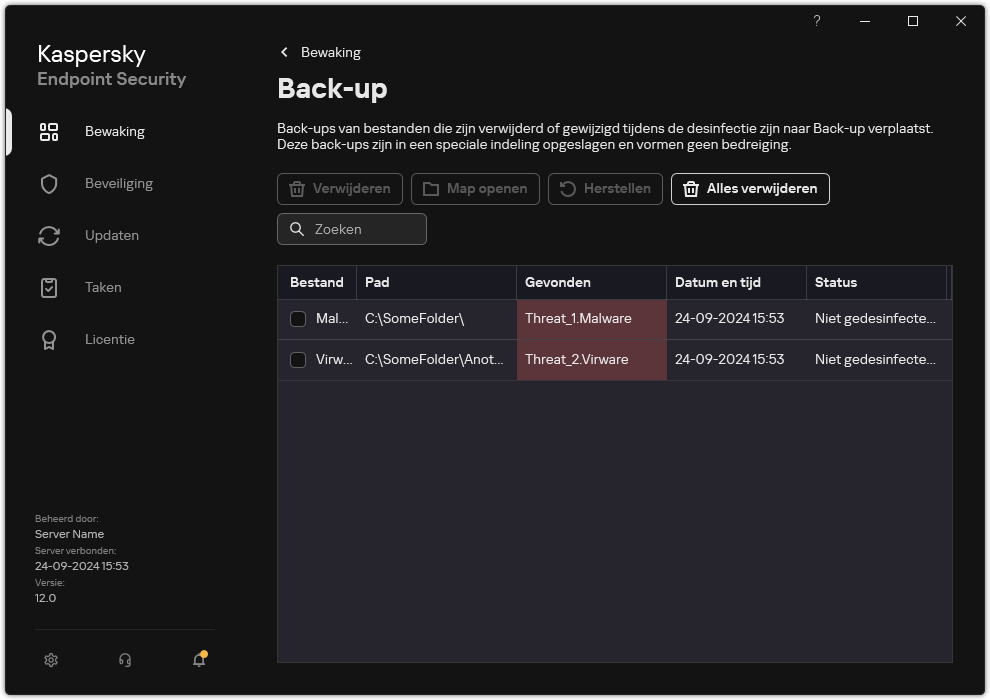The image size is (990, 700).
Task: Click the support headset icon
Action: [125, 660]
